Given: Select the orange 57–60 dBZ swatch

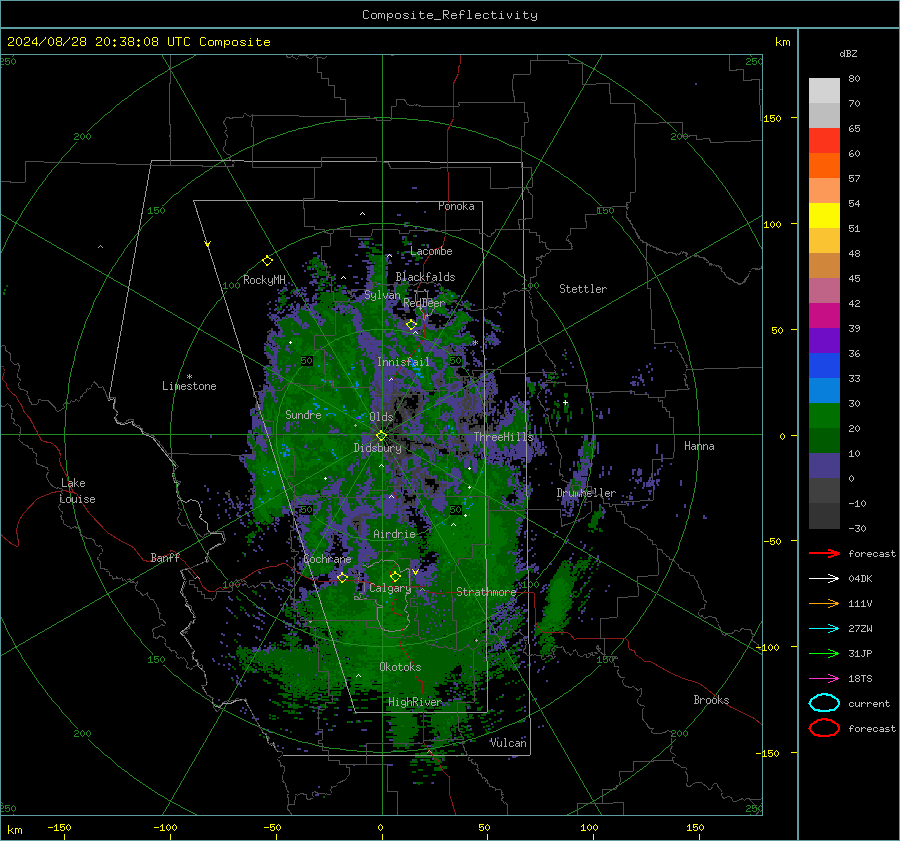Looking at the screenshot, I should [824, 166].
